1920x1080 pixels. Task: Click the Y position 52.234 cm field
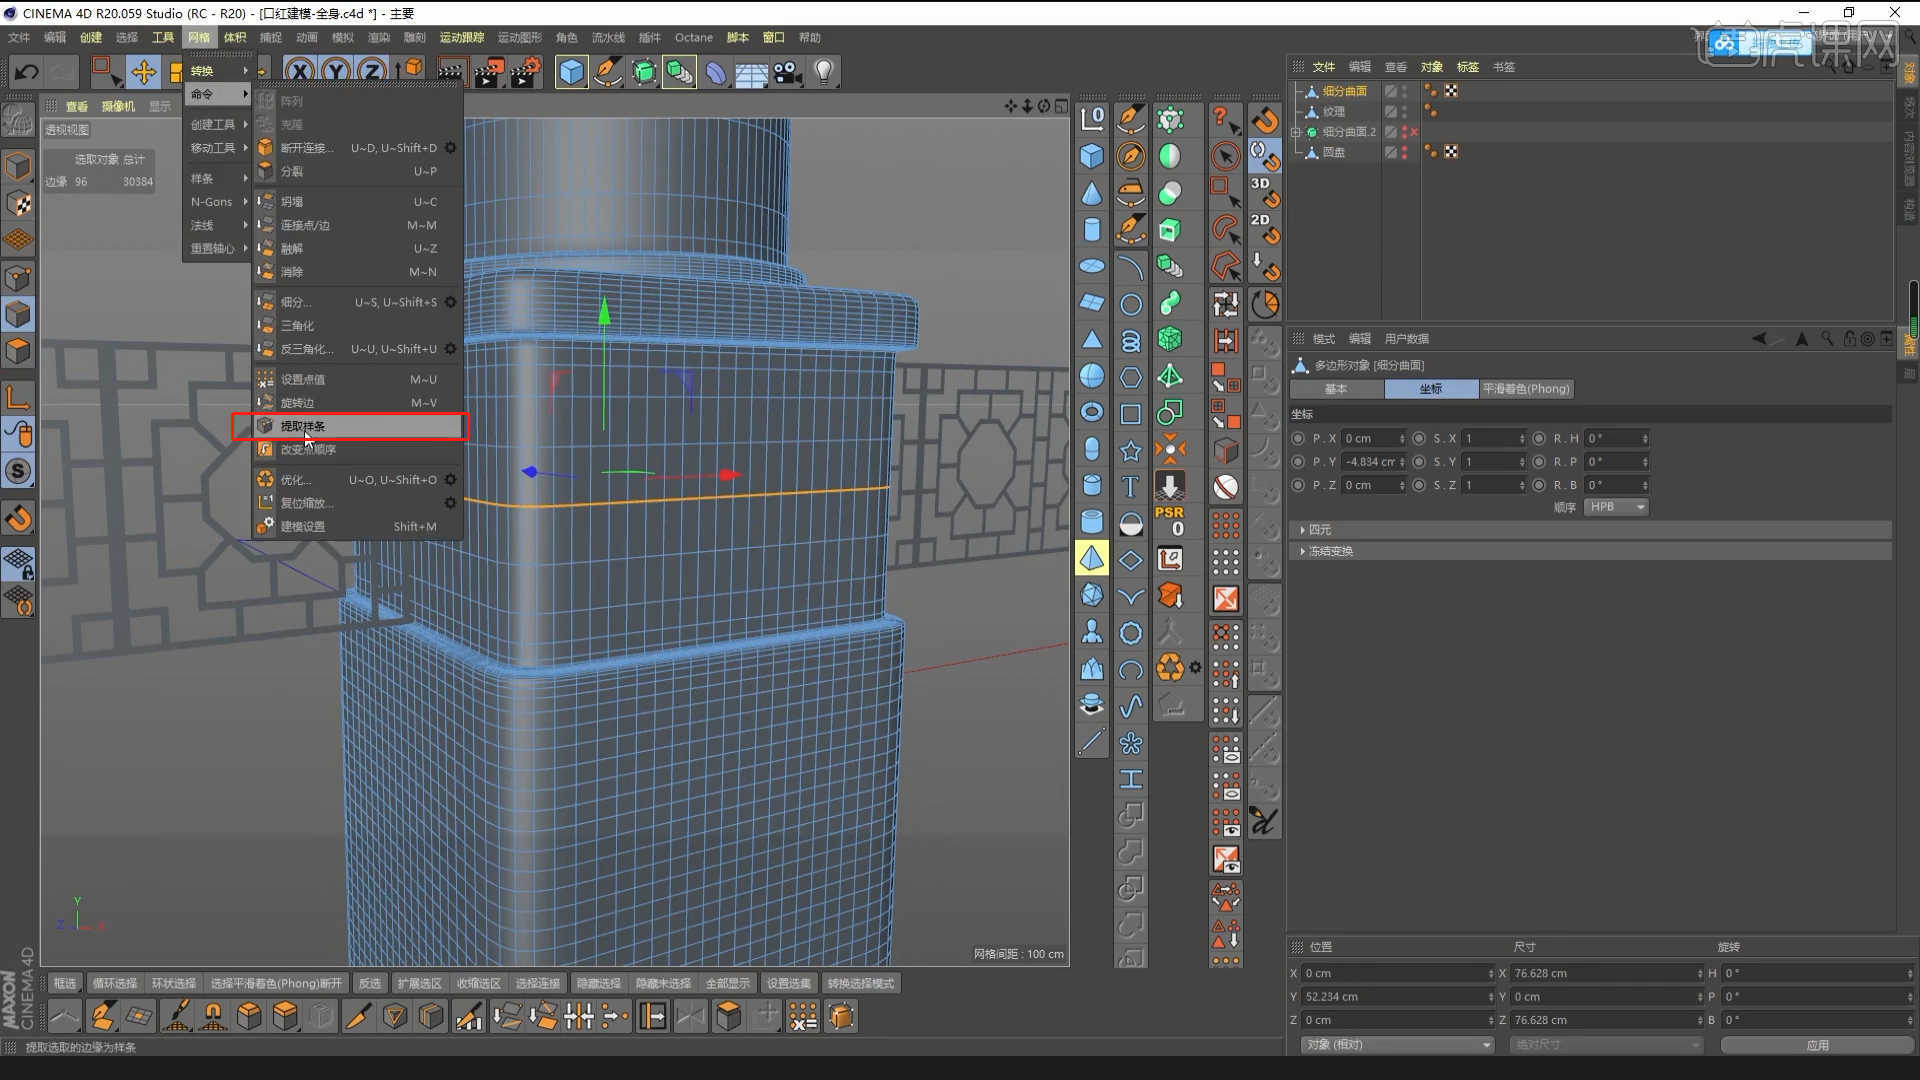point(1396,997)
